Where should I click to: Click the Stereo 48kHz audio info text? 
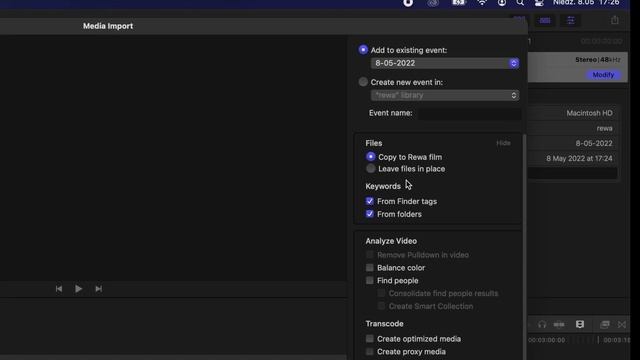pyautogui.click(x=598, y=60)
